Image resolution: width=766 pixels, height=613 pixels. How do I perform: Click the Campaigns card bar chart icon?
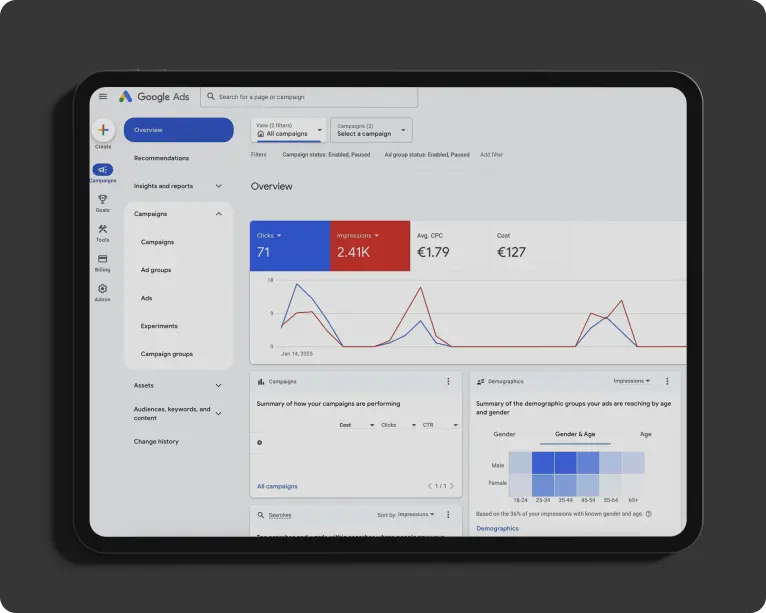pos(261,381)
